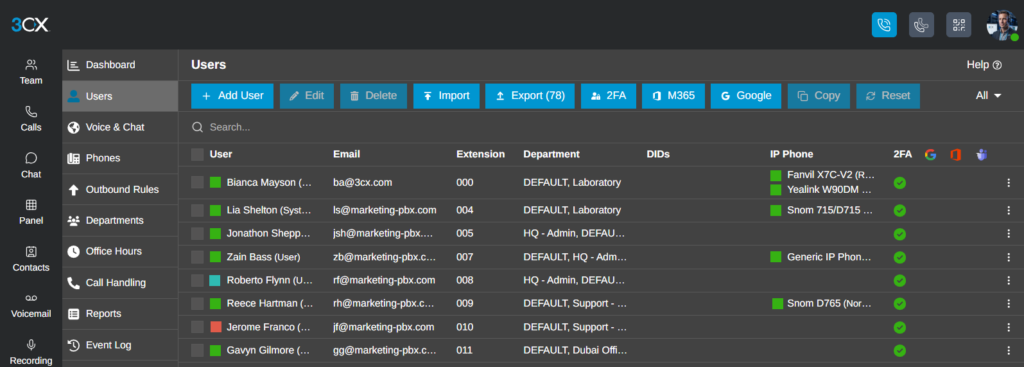Screen dimensions: 1024x367
Task: Click the 3CX logo
Action: pyautogui.click(x=30, y=25)
